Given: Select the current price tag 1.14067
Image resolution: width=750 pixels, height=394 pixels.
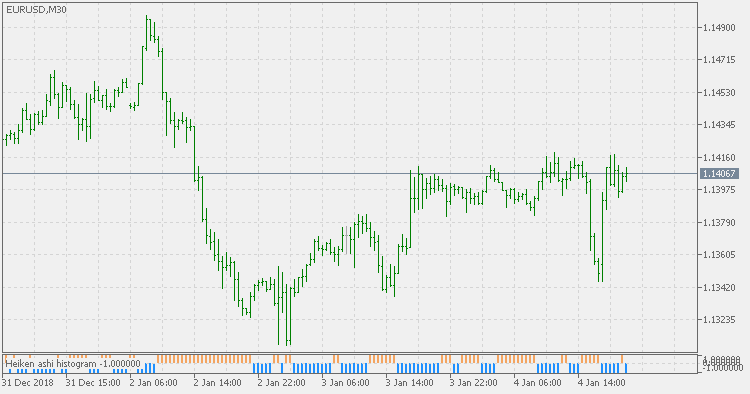Looking at the screenshot, I should click(x=720, y=174).
